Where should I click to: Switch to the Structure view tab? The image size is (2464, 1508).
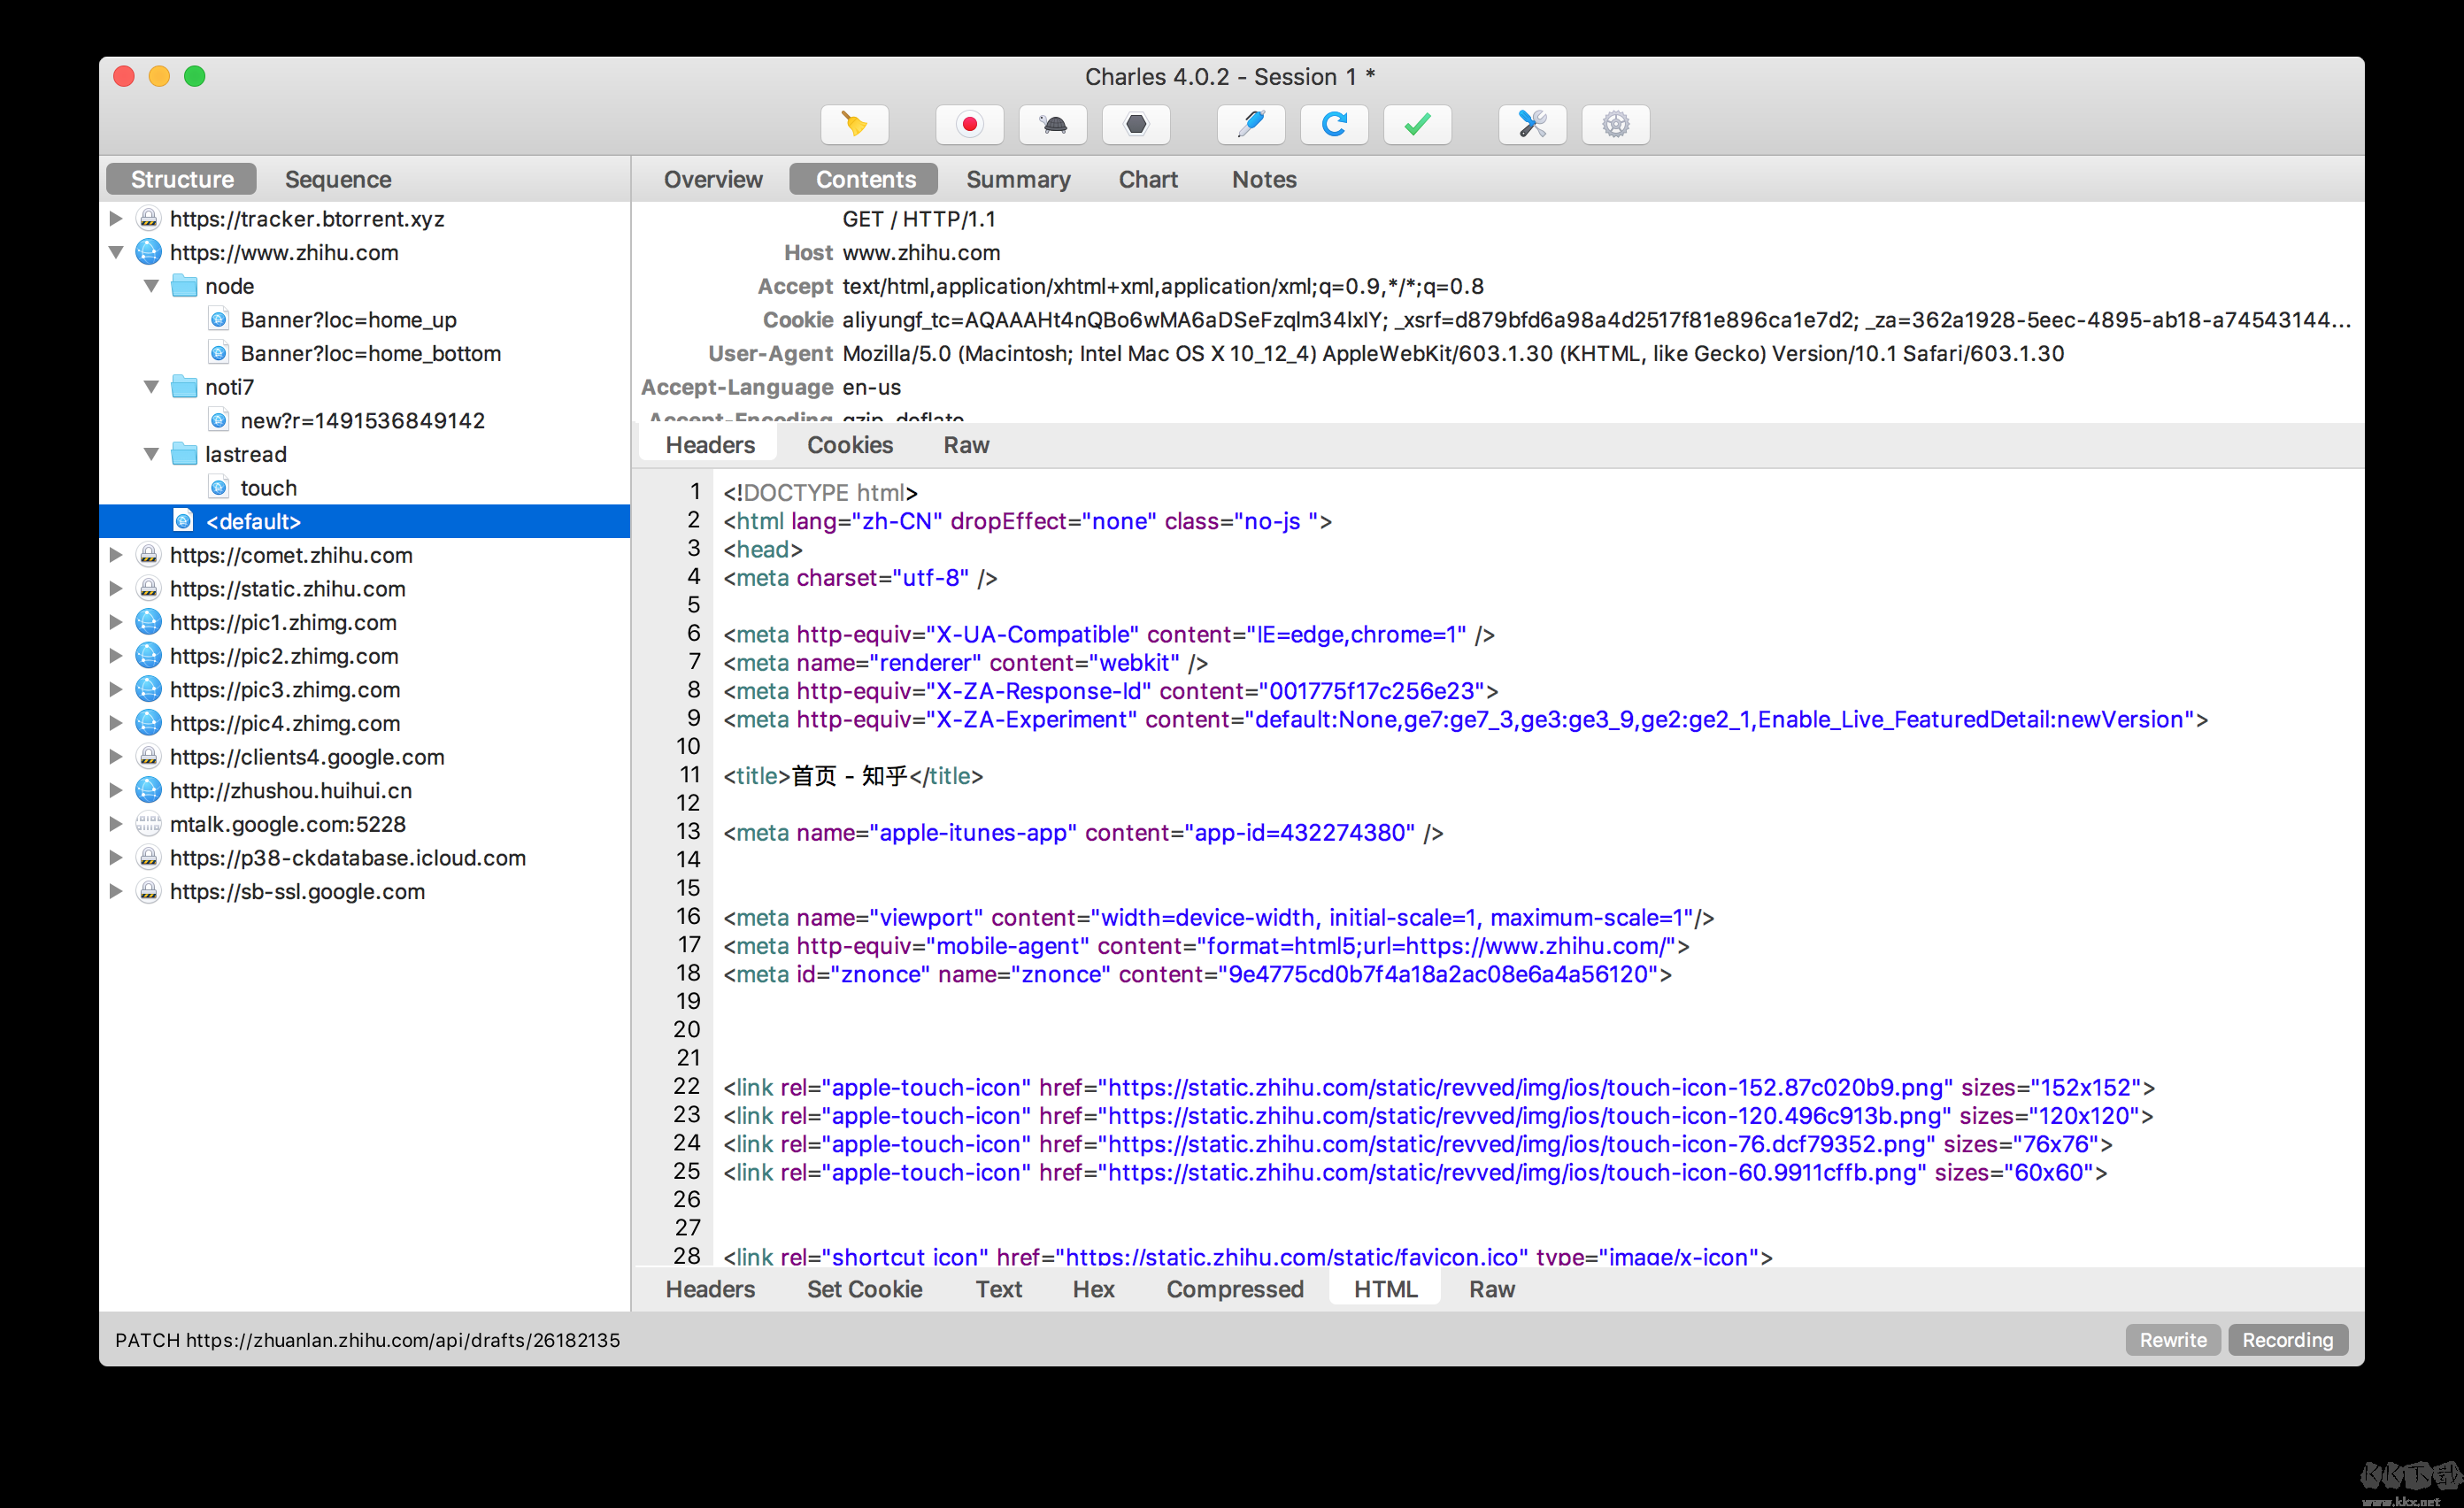(x=180, y=178)
